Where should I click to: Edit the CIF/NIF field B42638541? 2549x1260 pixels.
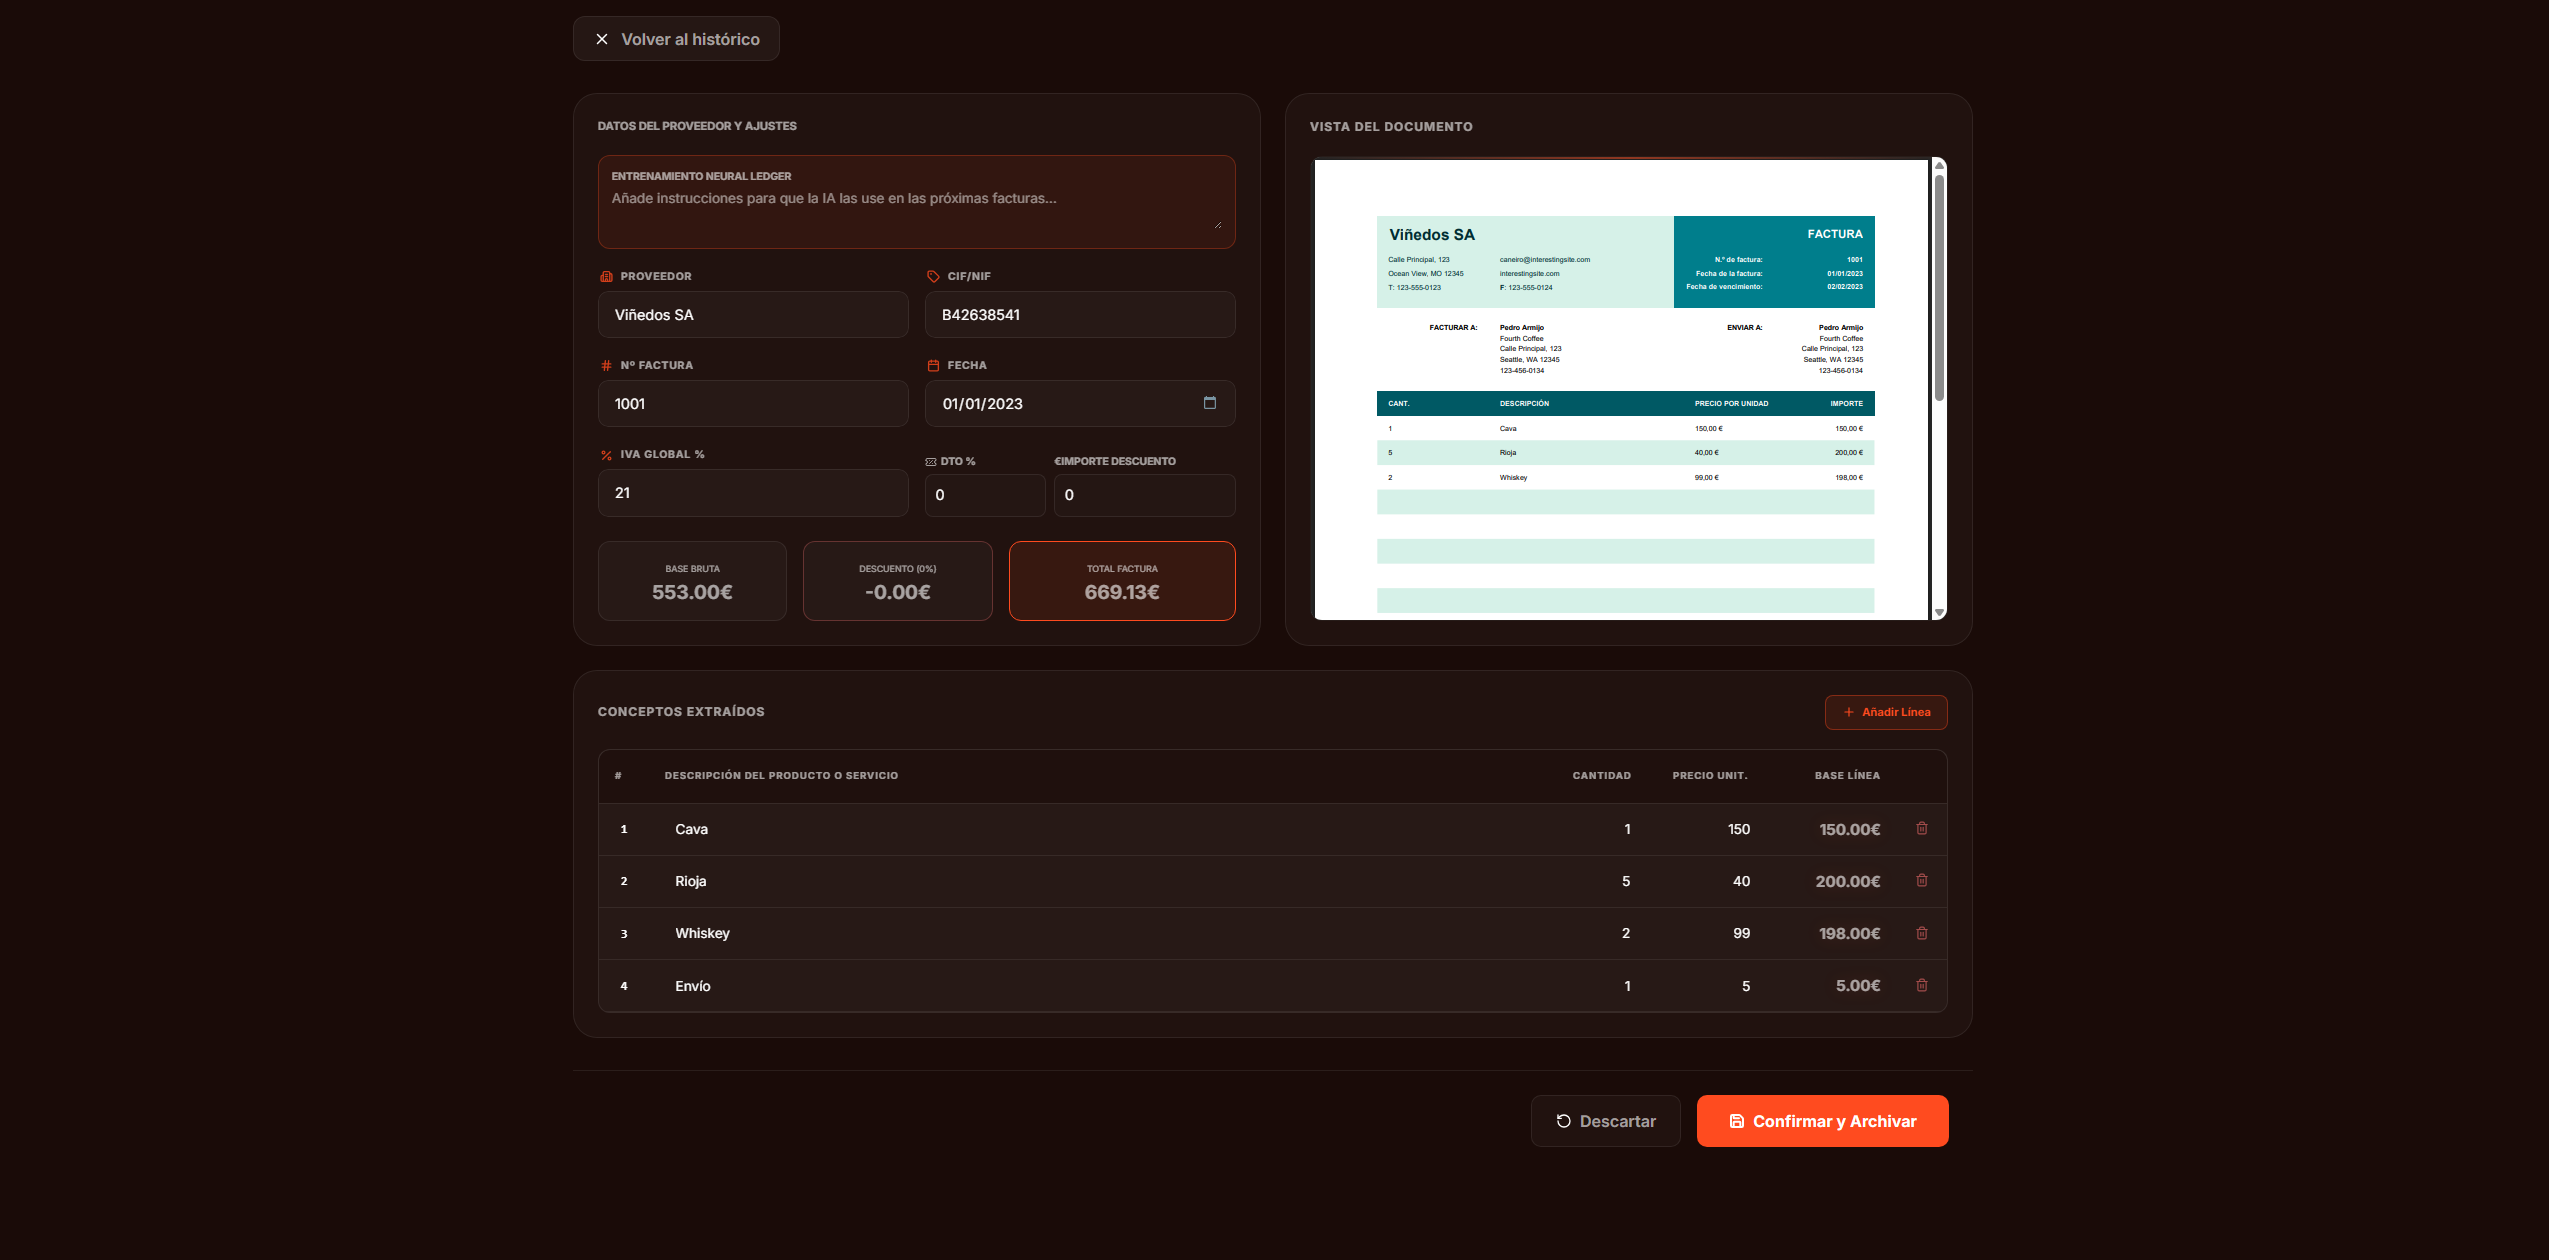(x=1079, y=315)
